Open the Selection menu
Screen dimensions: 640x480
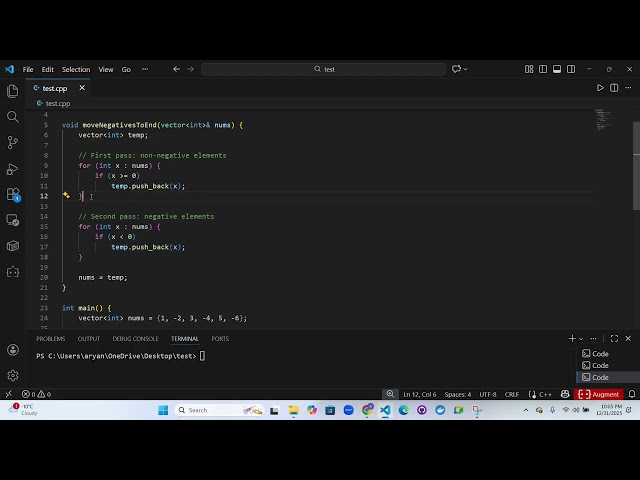pyautogui.click(x=76, y=69)
